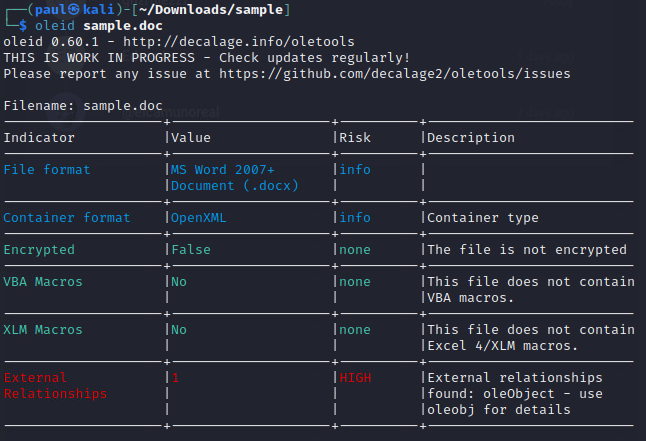The height and width of the screenshot is (441, 646).
Task: Click the Risk column header
Action: (x=355, y=137)
